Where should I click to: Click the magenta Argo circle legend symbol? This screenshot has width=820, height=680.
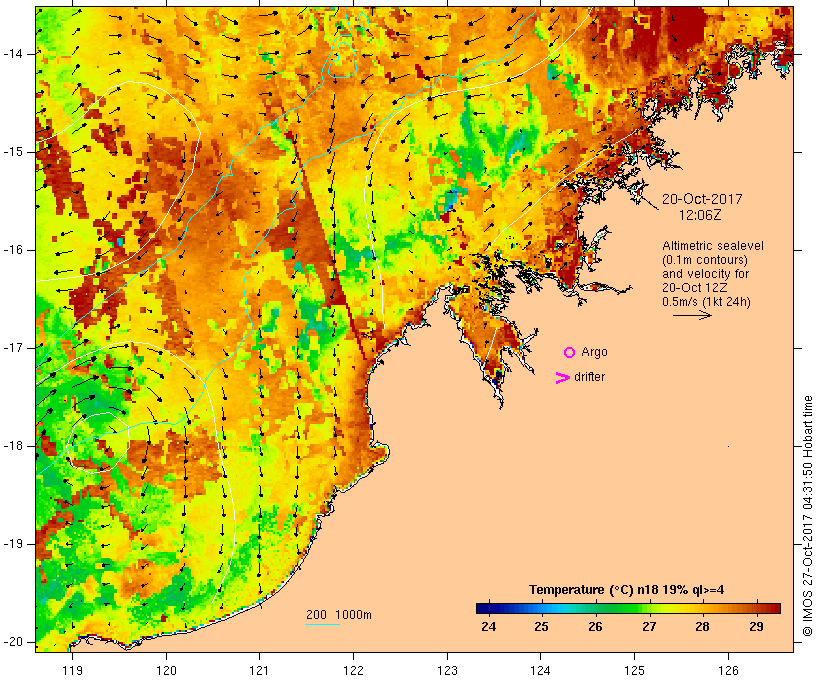point(570,353)
